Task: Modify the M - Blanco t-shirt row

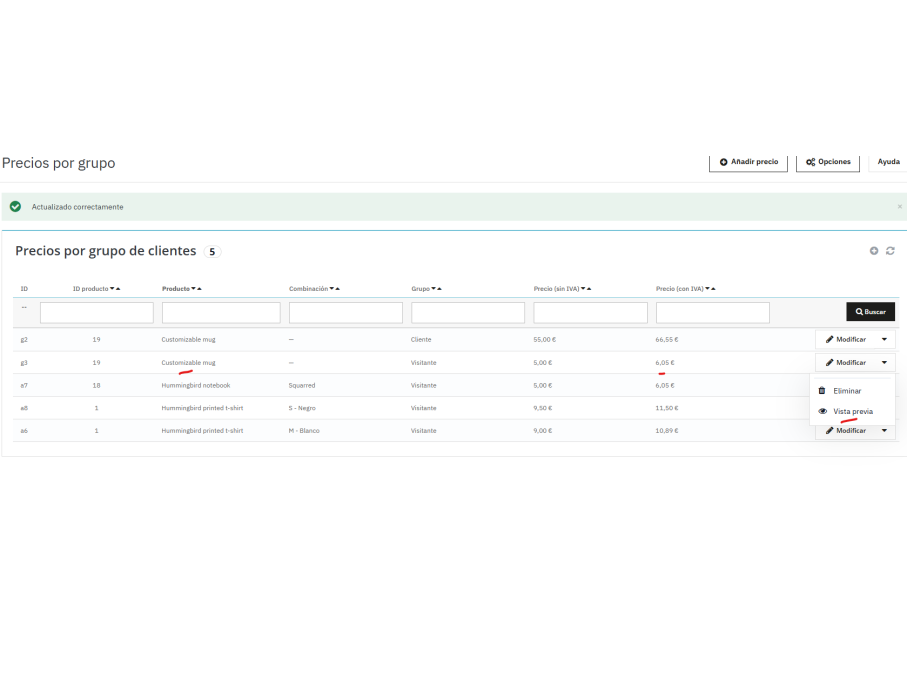Action: coord(845,431)
